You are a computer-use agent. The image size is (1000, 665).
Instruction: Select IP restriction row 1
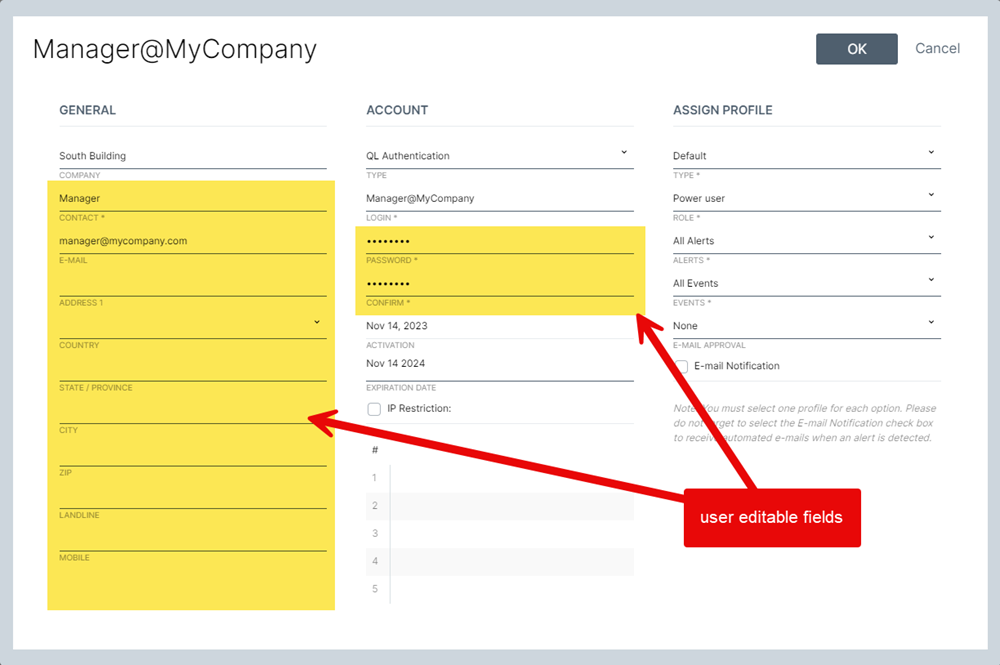pyautogui.click(x=499, y=478)
